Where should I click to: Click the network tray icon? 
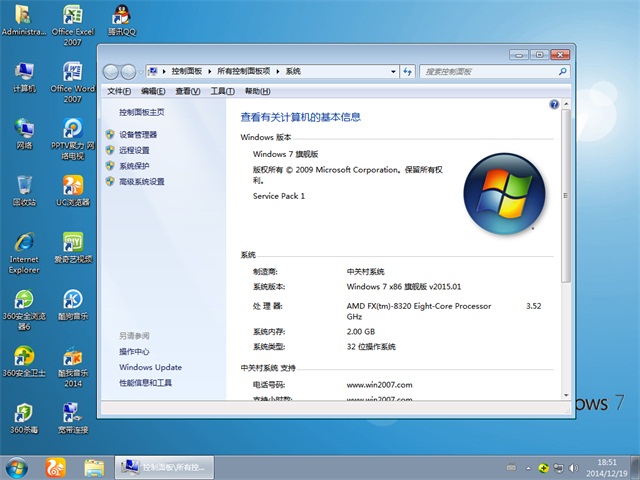[x=558, y=468]
